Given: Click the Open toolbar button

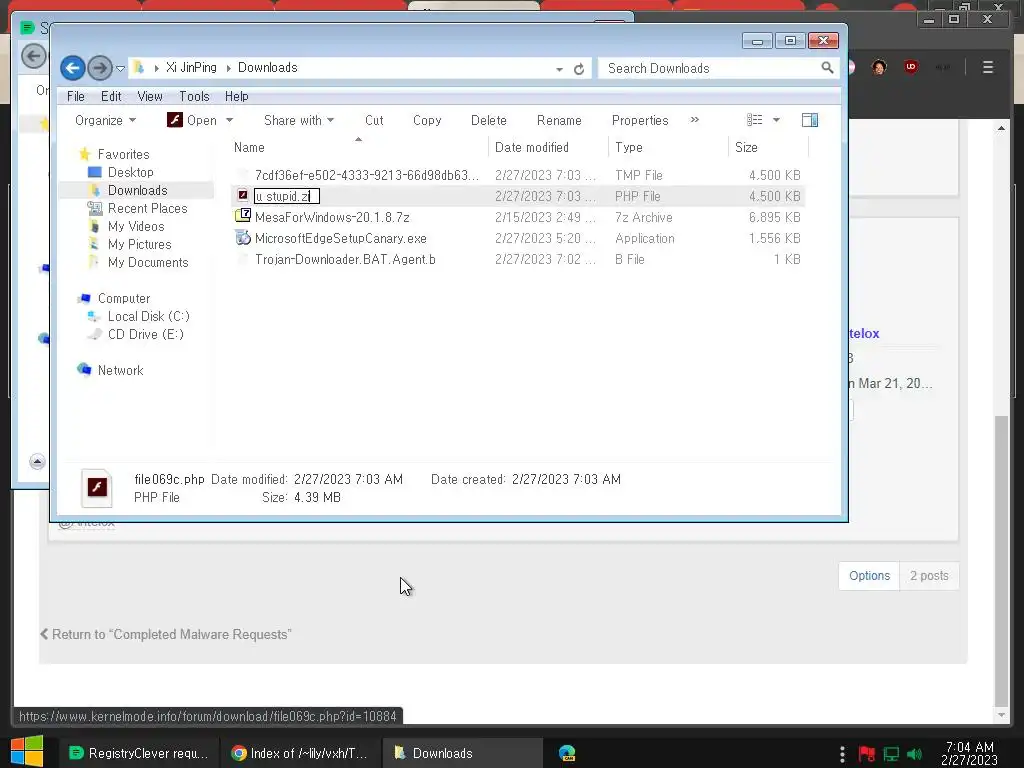Looking at the screenshot, I should coord(192,120).
